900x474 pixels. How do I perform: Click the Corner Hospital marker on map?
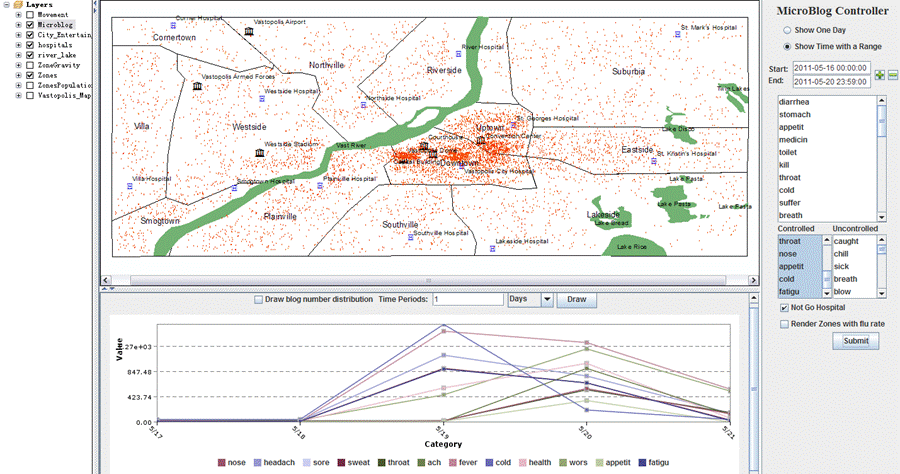point(173,25)
